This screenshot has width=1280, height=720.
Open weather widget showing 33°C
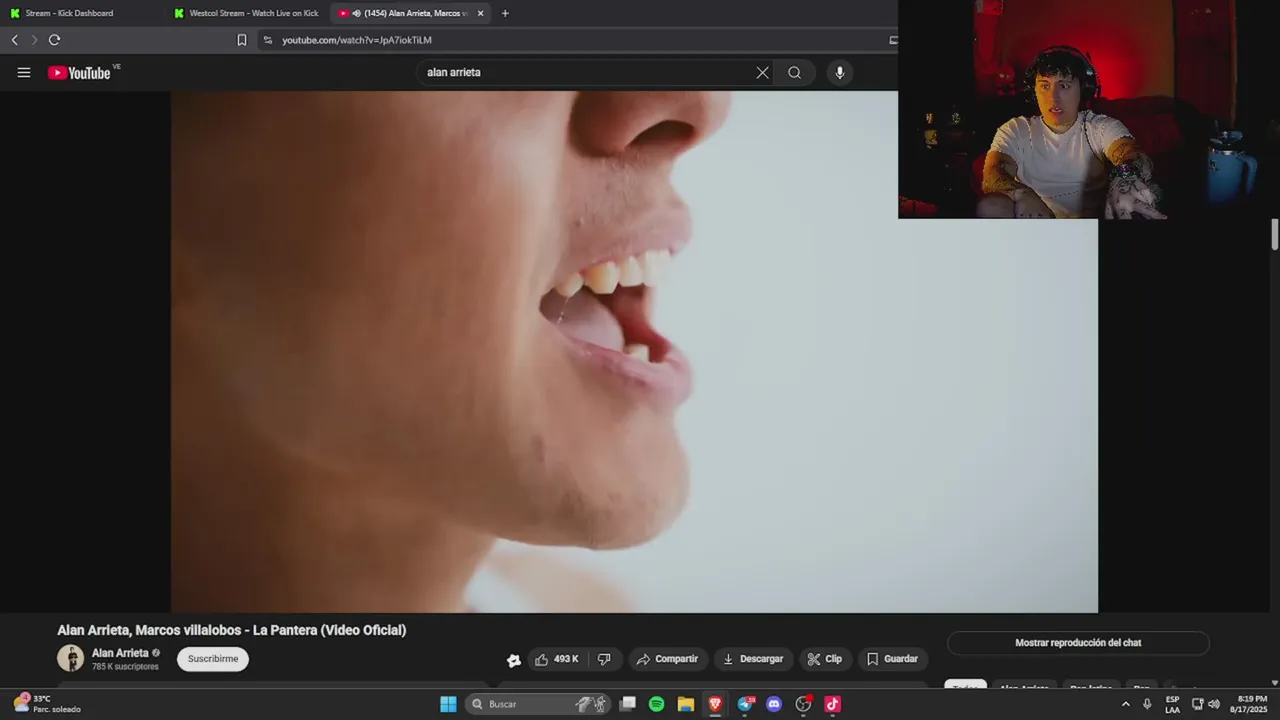(x=47, y=704)
